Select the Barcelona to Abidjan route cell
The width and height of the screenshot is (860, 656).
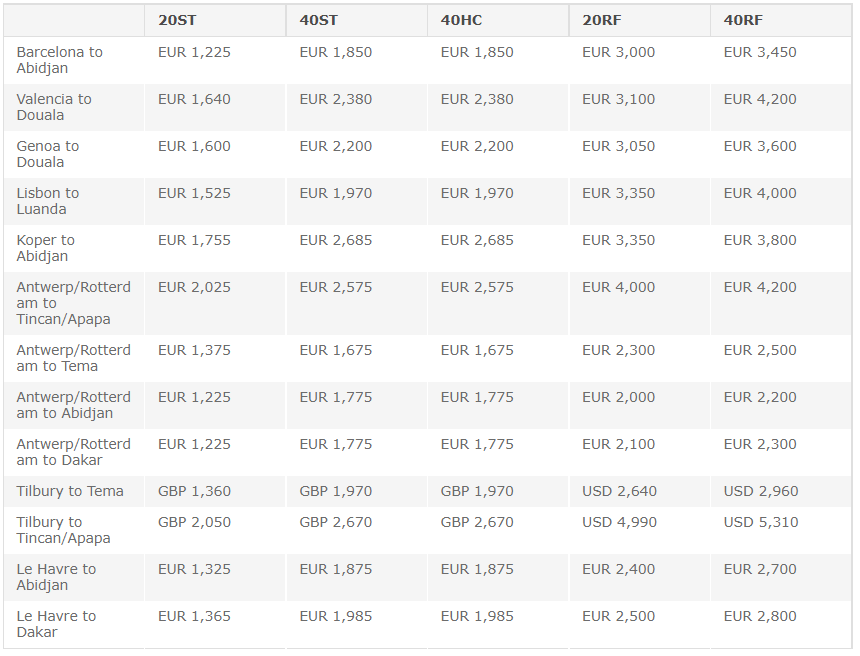point(60,60)
